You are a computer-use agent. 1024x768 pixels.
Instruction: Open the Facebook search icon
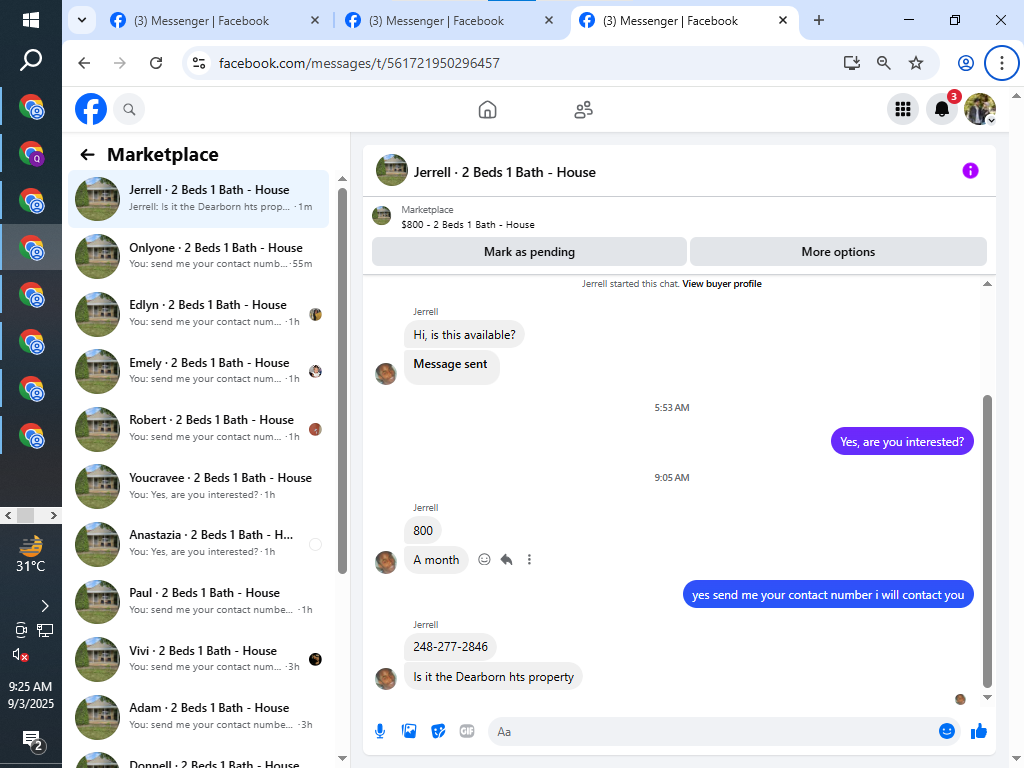click(x=129, y=109)
